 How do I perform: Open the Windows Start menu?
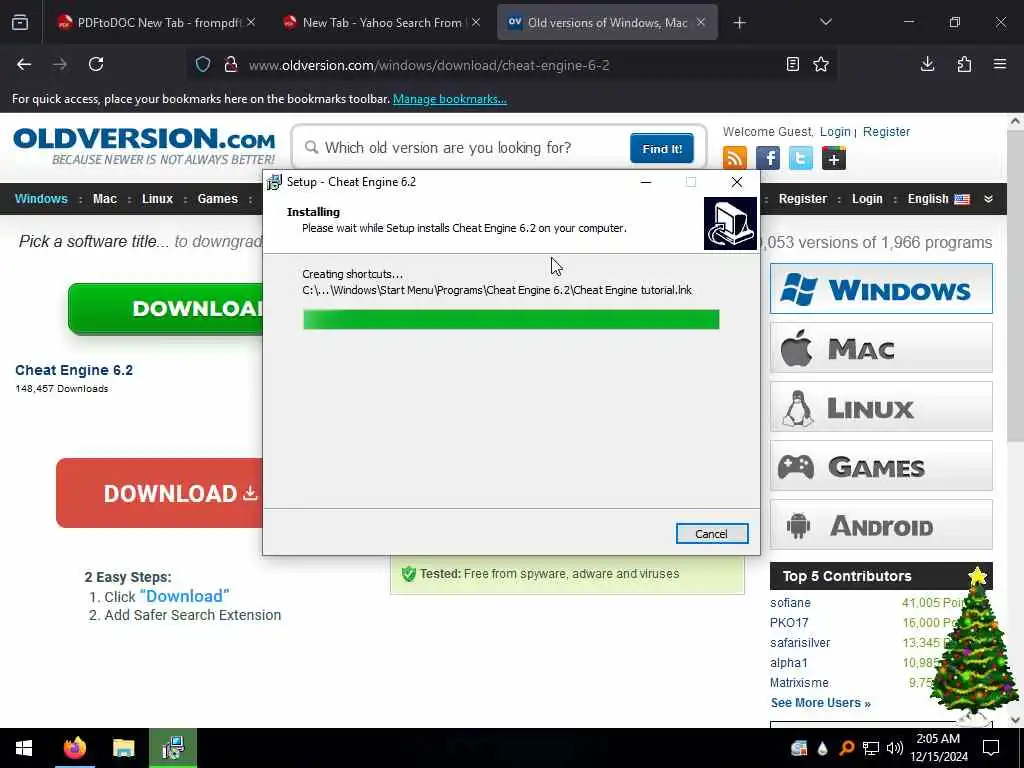click(x=24, y=748)
